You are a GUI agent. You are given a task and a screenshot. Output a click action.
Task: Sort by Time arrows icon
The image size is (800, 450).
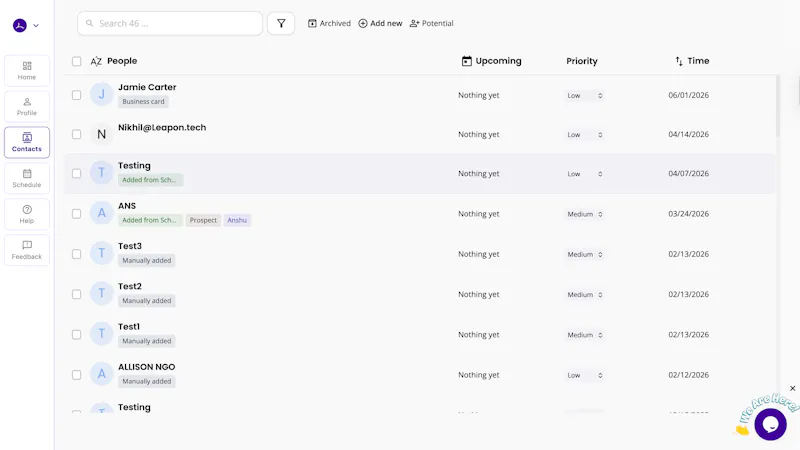[679, 61]
